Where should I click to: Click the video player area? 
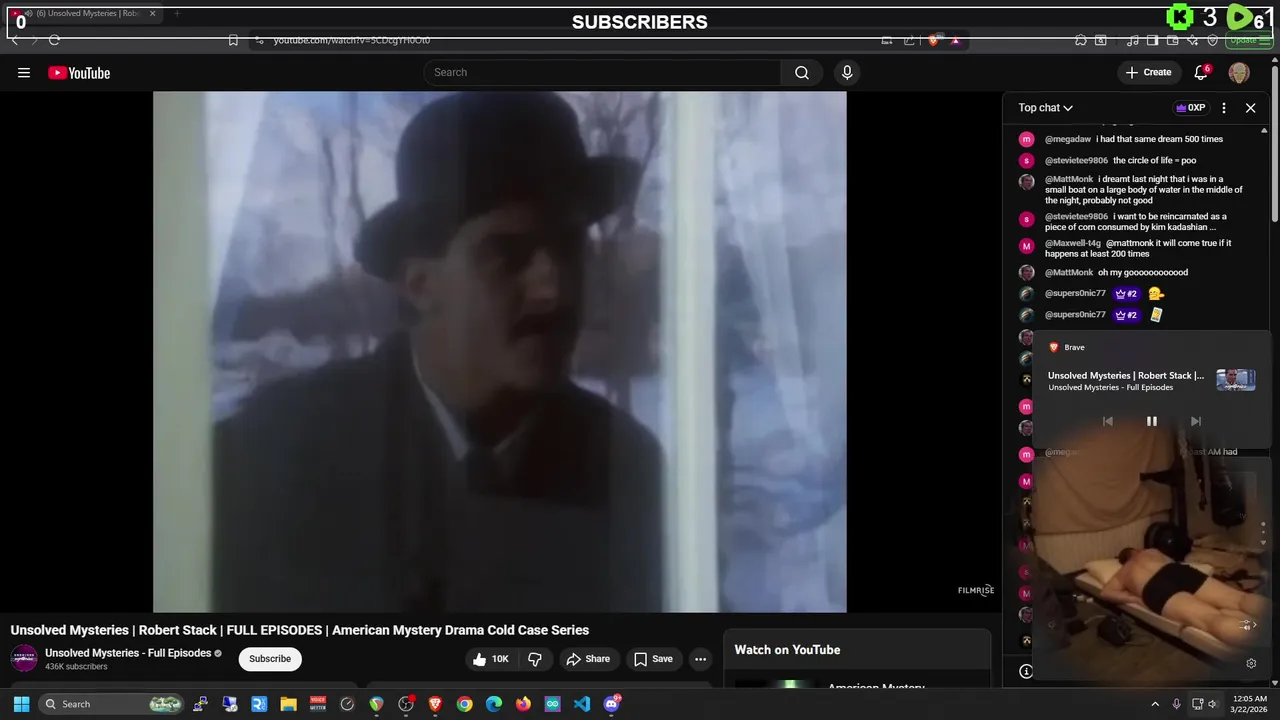[499, 351]
